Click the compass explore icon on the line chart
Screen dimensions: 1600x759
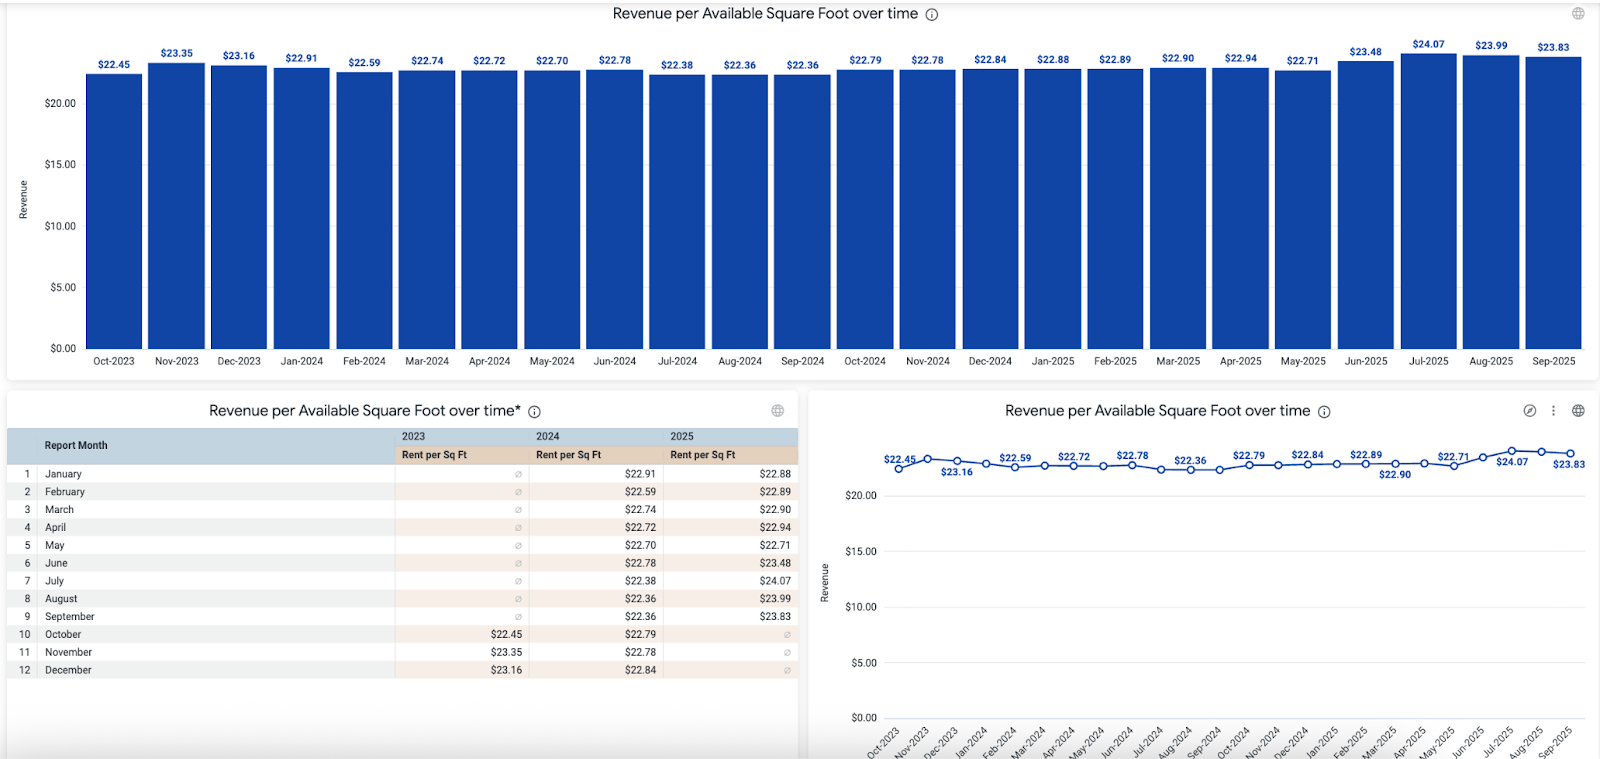pyautogui.click(x=1529, y=411)
